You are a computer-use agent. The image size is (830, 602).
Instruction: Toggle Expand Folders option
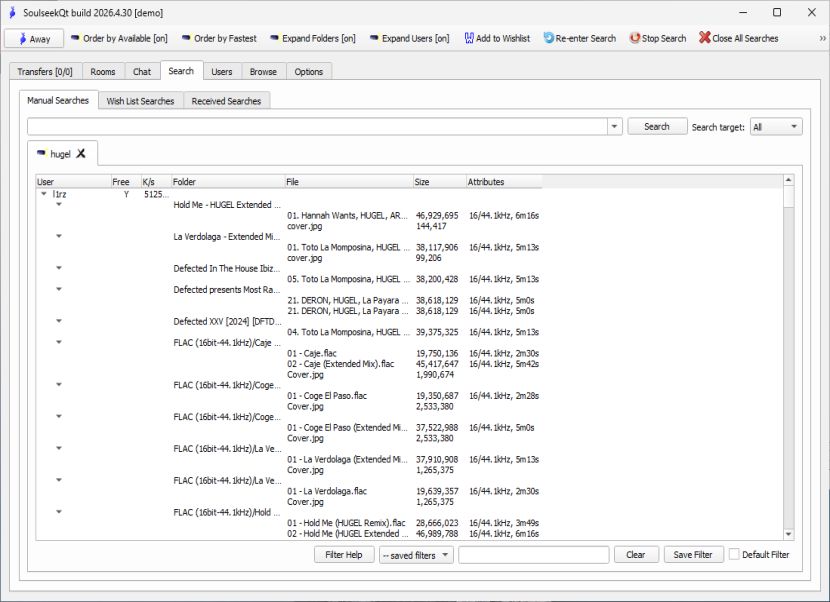click(x=313, y=39)
